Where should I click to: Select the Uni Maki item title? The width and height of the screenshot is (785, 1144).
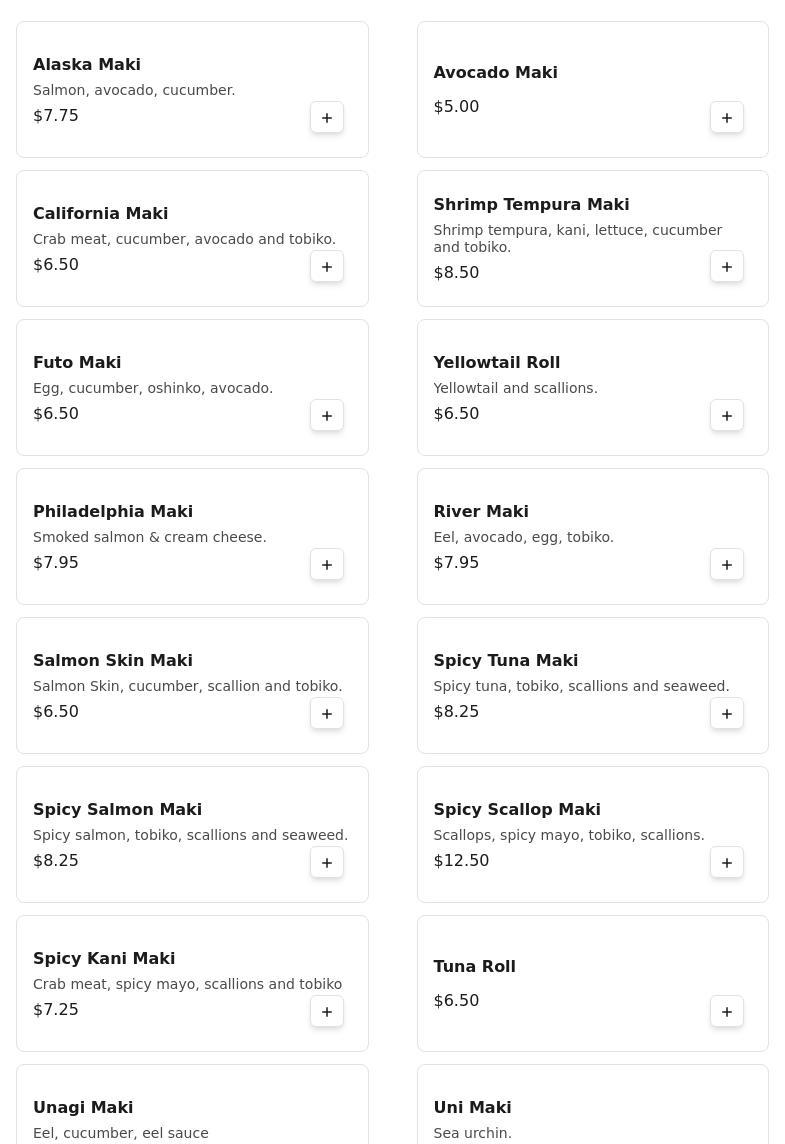click(472, 1107)
